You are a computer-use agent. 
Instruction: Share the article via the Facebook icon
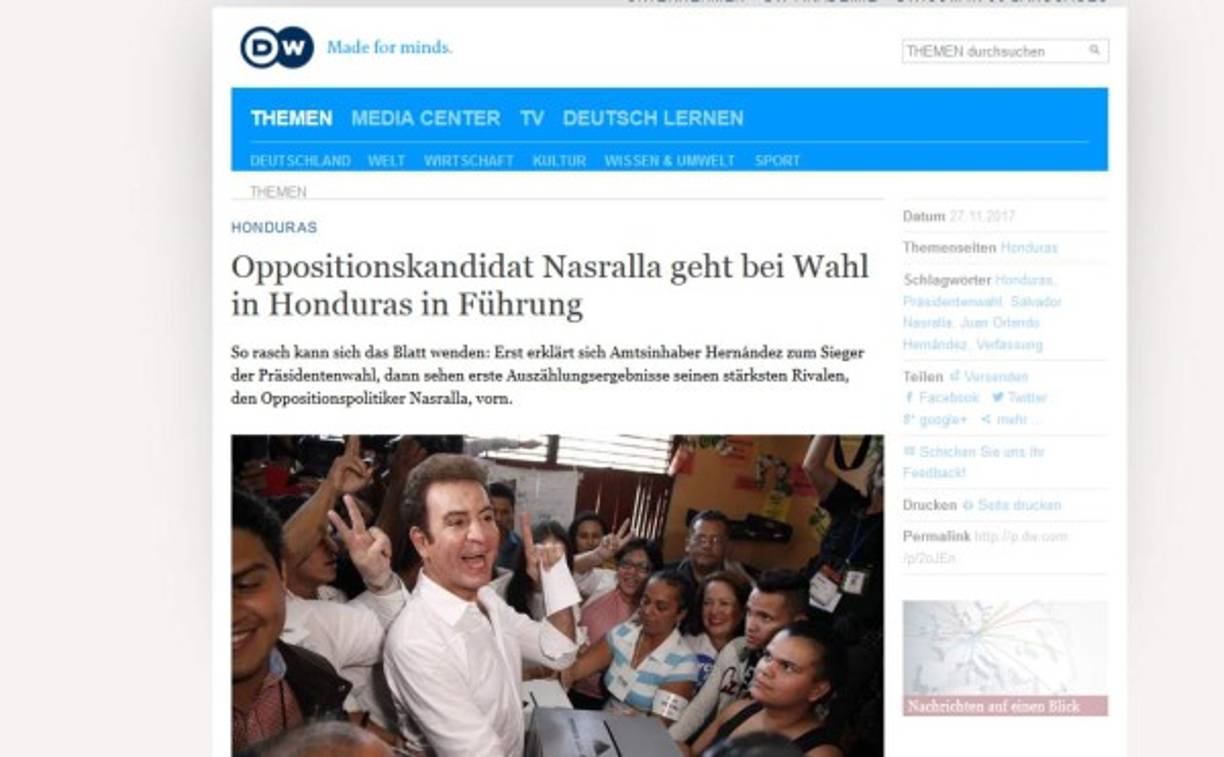pos(910,398)
